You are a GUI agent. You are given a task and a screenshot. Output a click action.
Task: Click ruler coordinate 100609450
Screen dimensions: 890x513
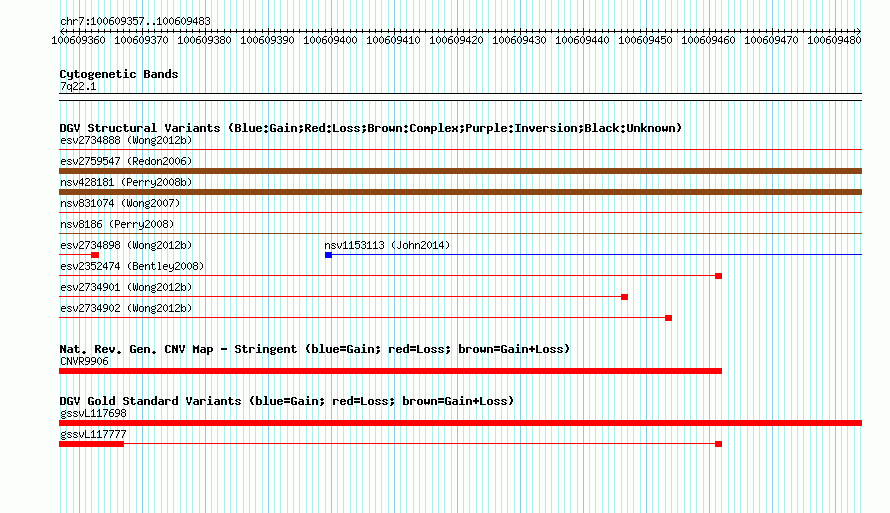[x=645, y=40]
